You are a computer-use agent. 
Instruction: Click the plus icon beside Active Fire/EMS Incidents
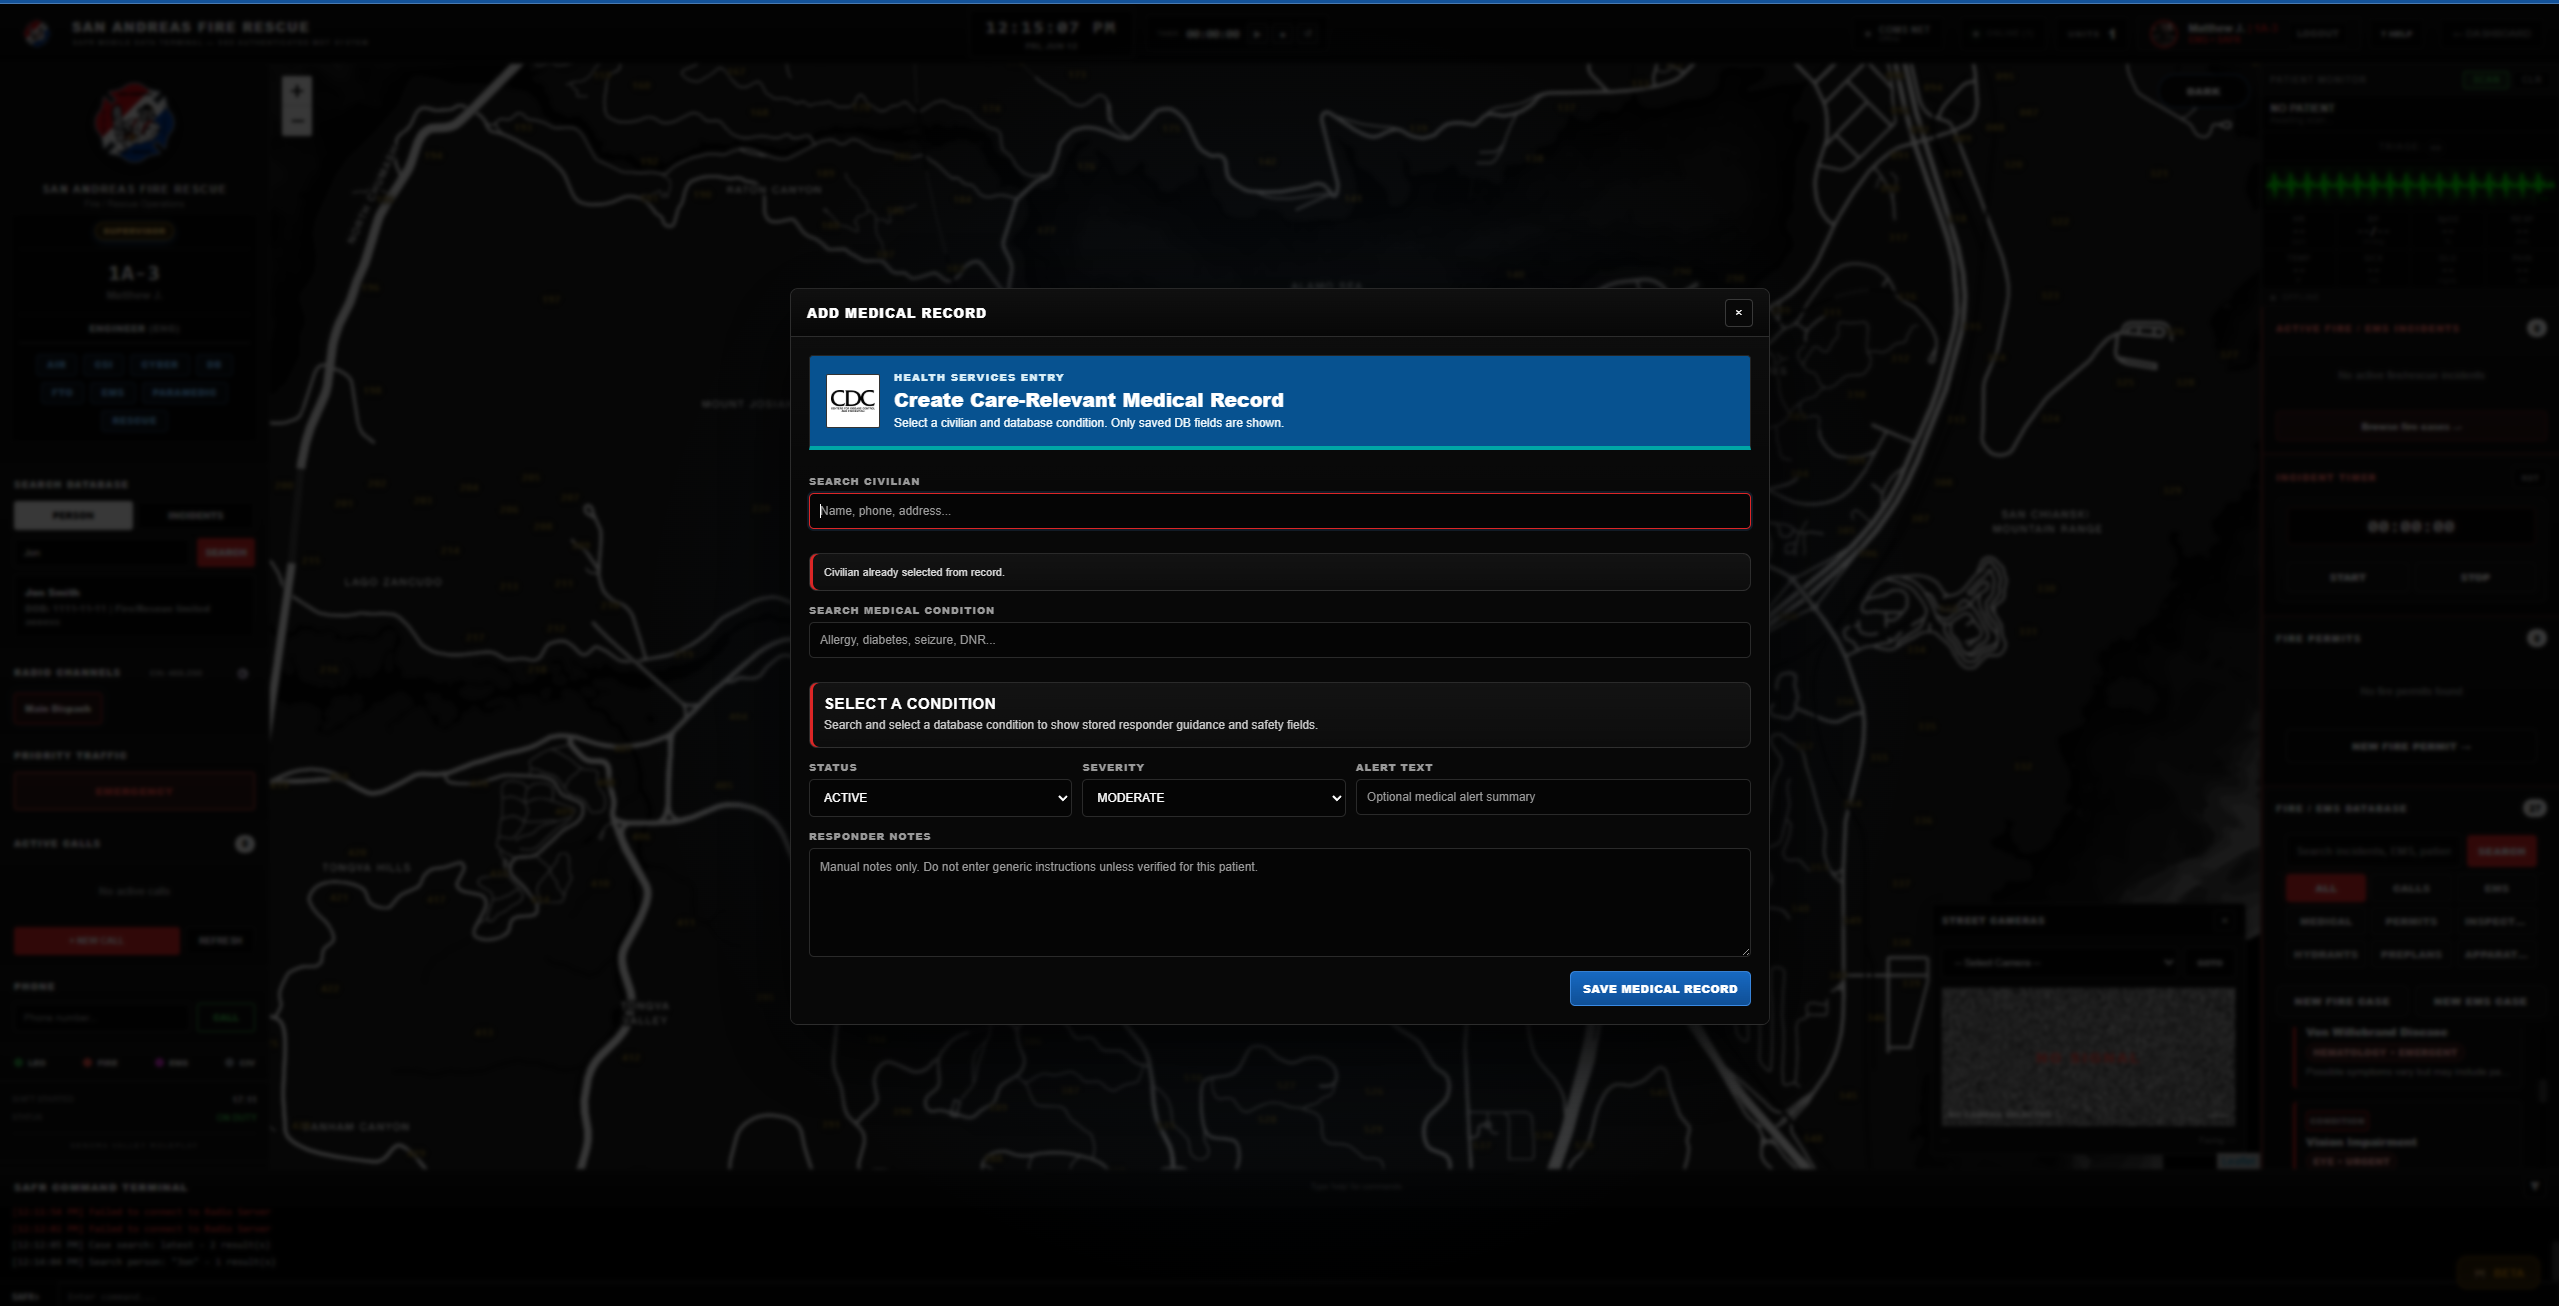(2536, 328)
